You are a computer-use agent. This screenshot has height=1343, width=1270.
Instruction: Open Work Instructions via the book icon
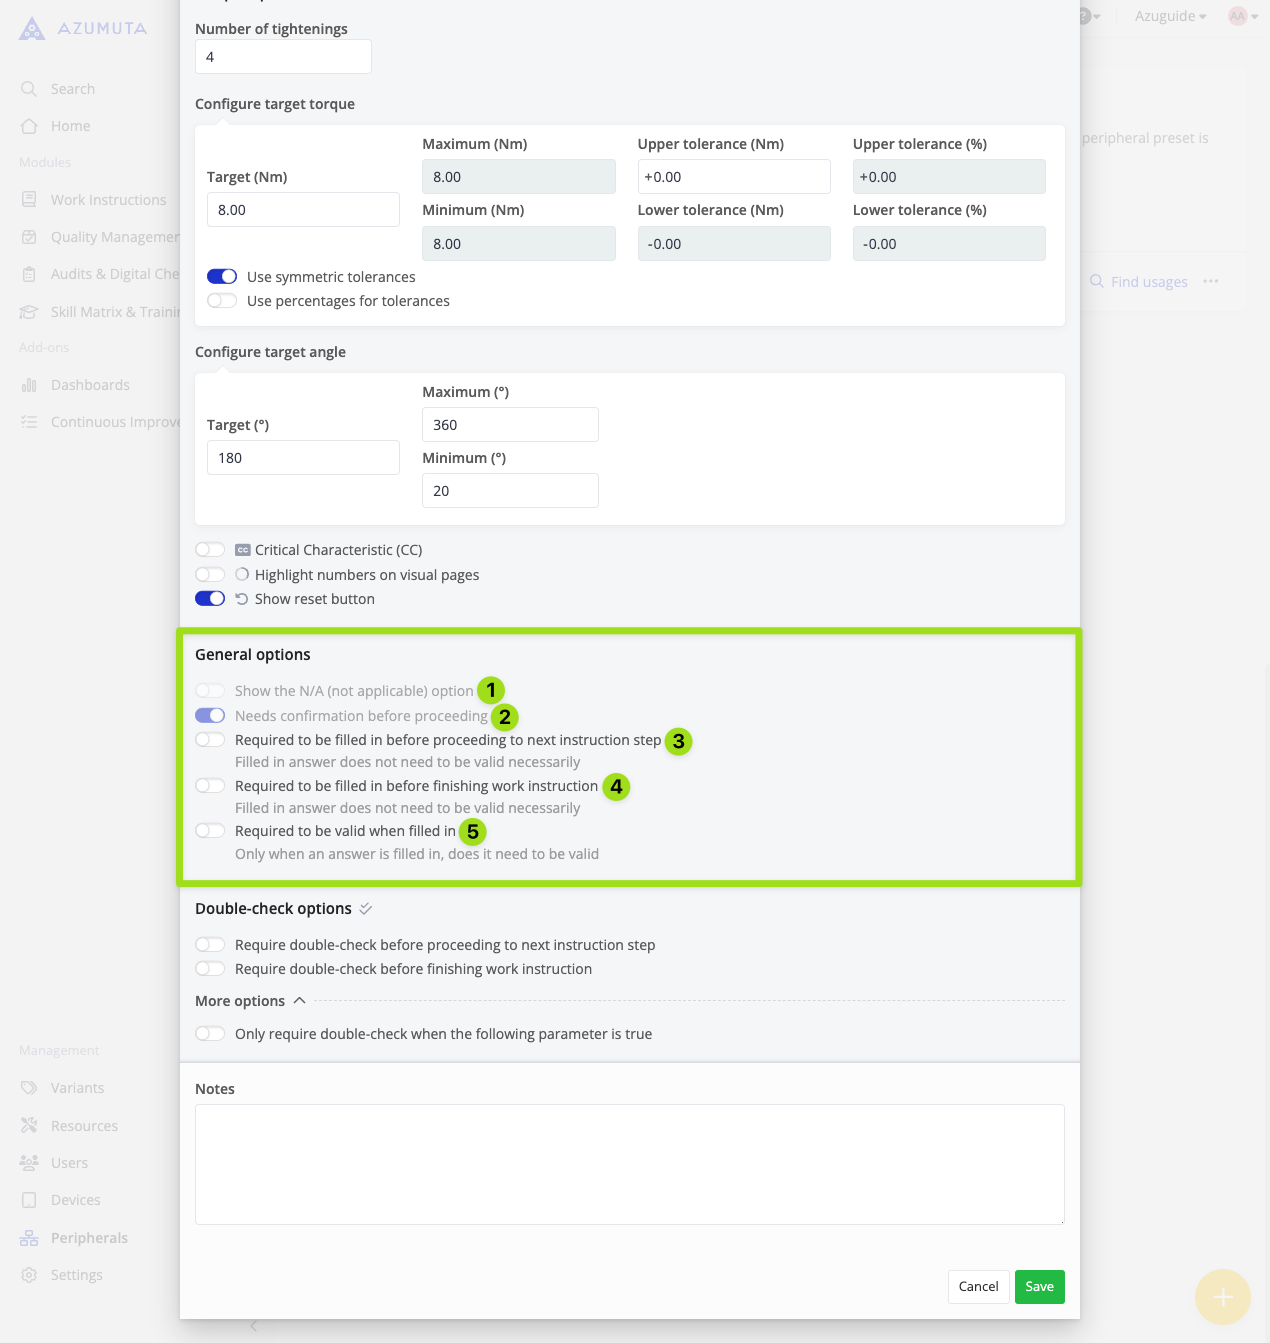29,199
